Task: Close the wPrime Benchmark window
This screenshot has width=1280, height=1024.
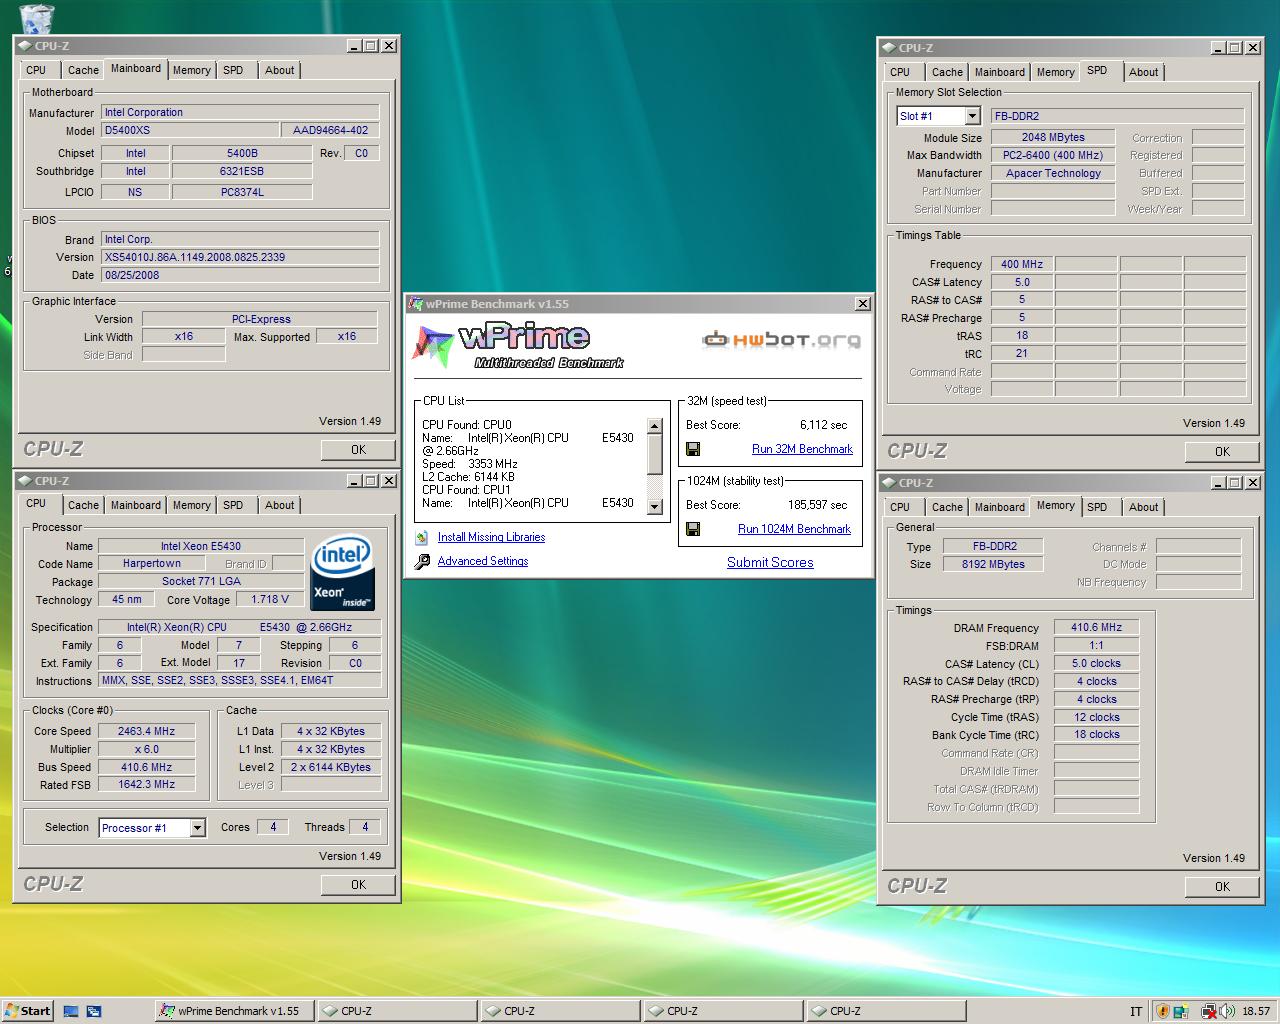Action: pos(863,304)
